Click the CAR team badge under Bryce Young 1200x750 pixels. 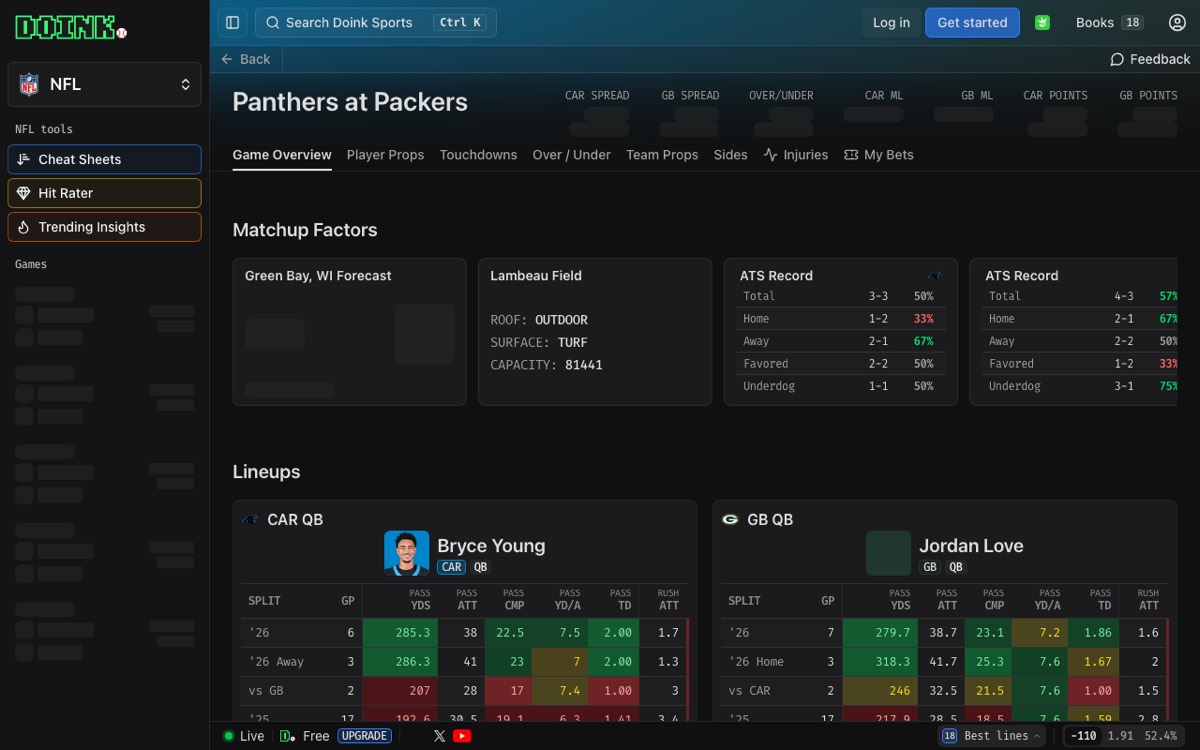(452, 567)
